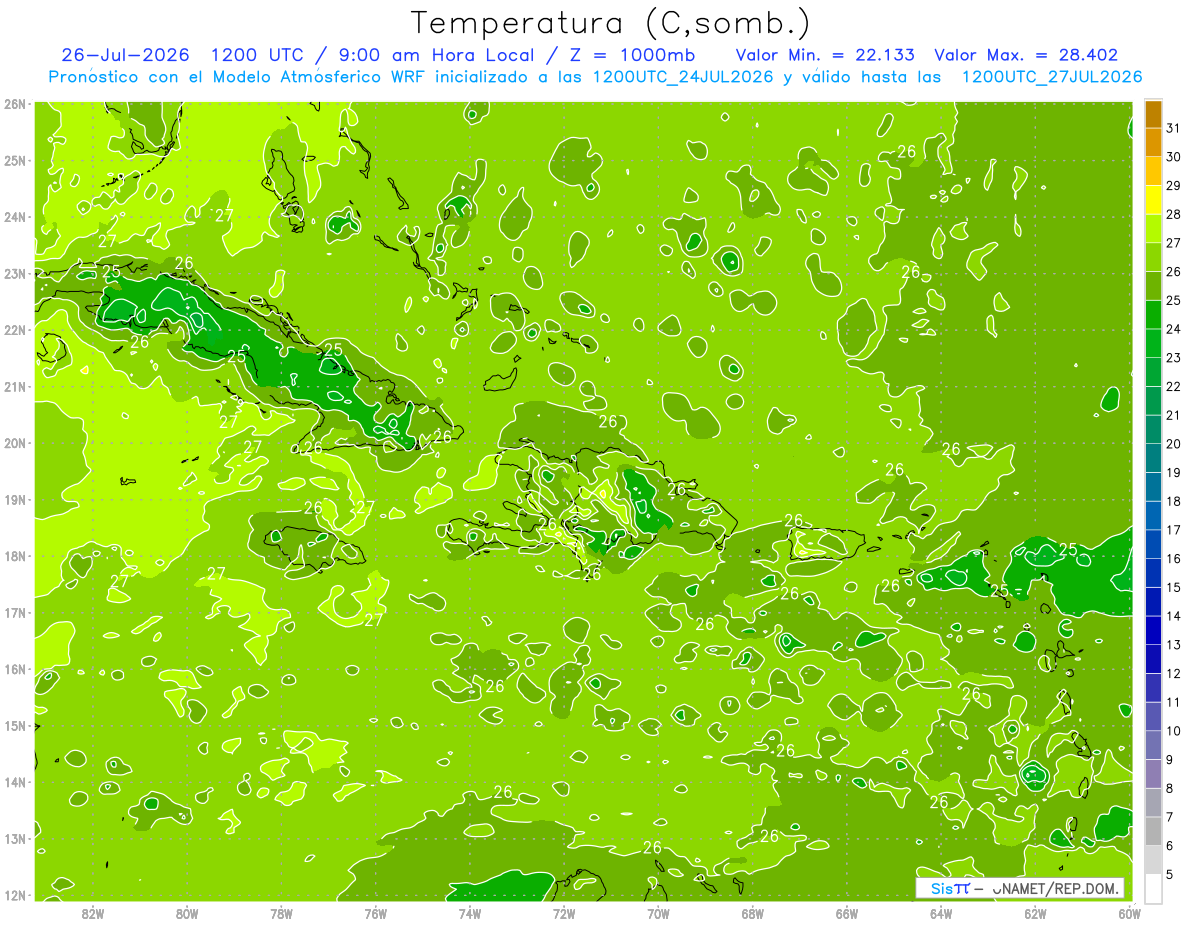Viewport: 1200px width, 927px height.
Task: Click the '76W' longitude axis label
Action: [375, 913]
